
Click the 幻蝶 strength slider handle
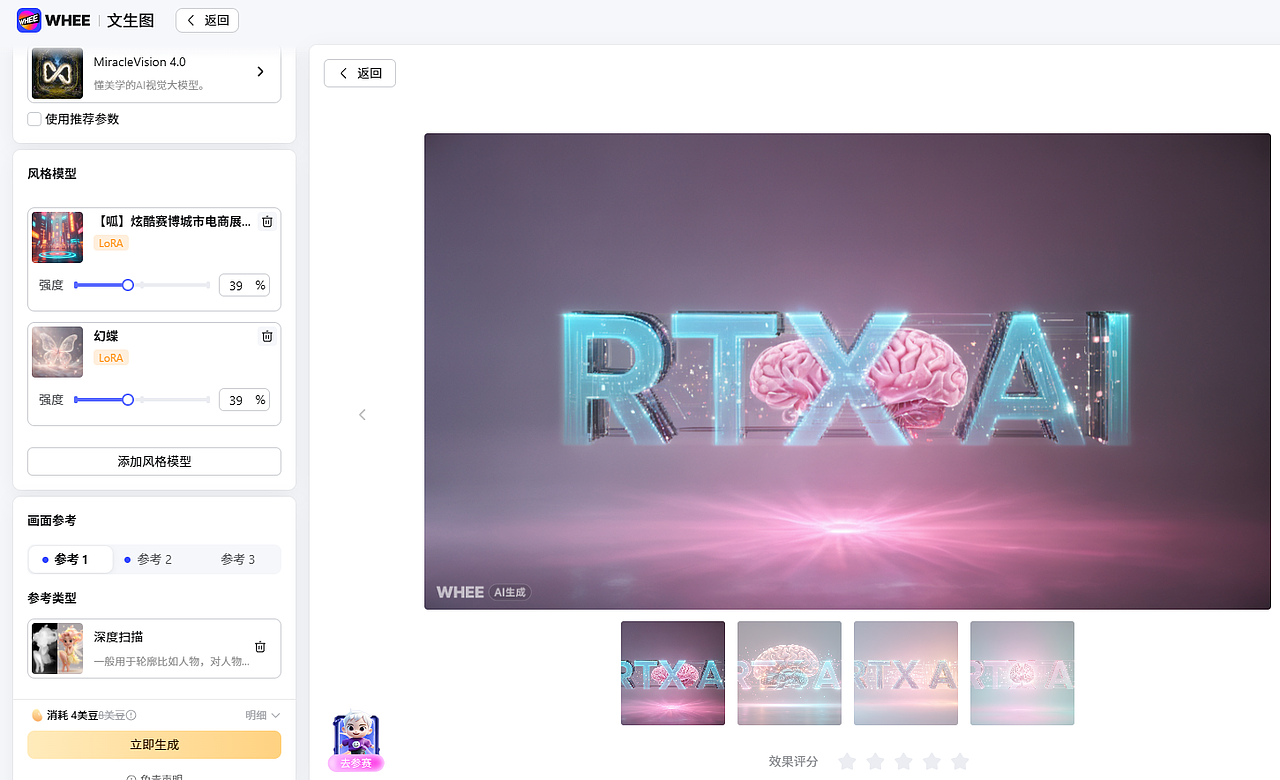(x=128, y=400)
